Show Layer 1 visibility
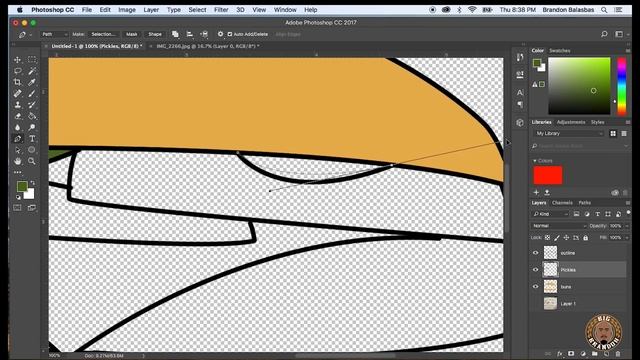 pos(536,303)
